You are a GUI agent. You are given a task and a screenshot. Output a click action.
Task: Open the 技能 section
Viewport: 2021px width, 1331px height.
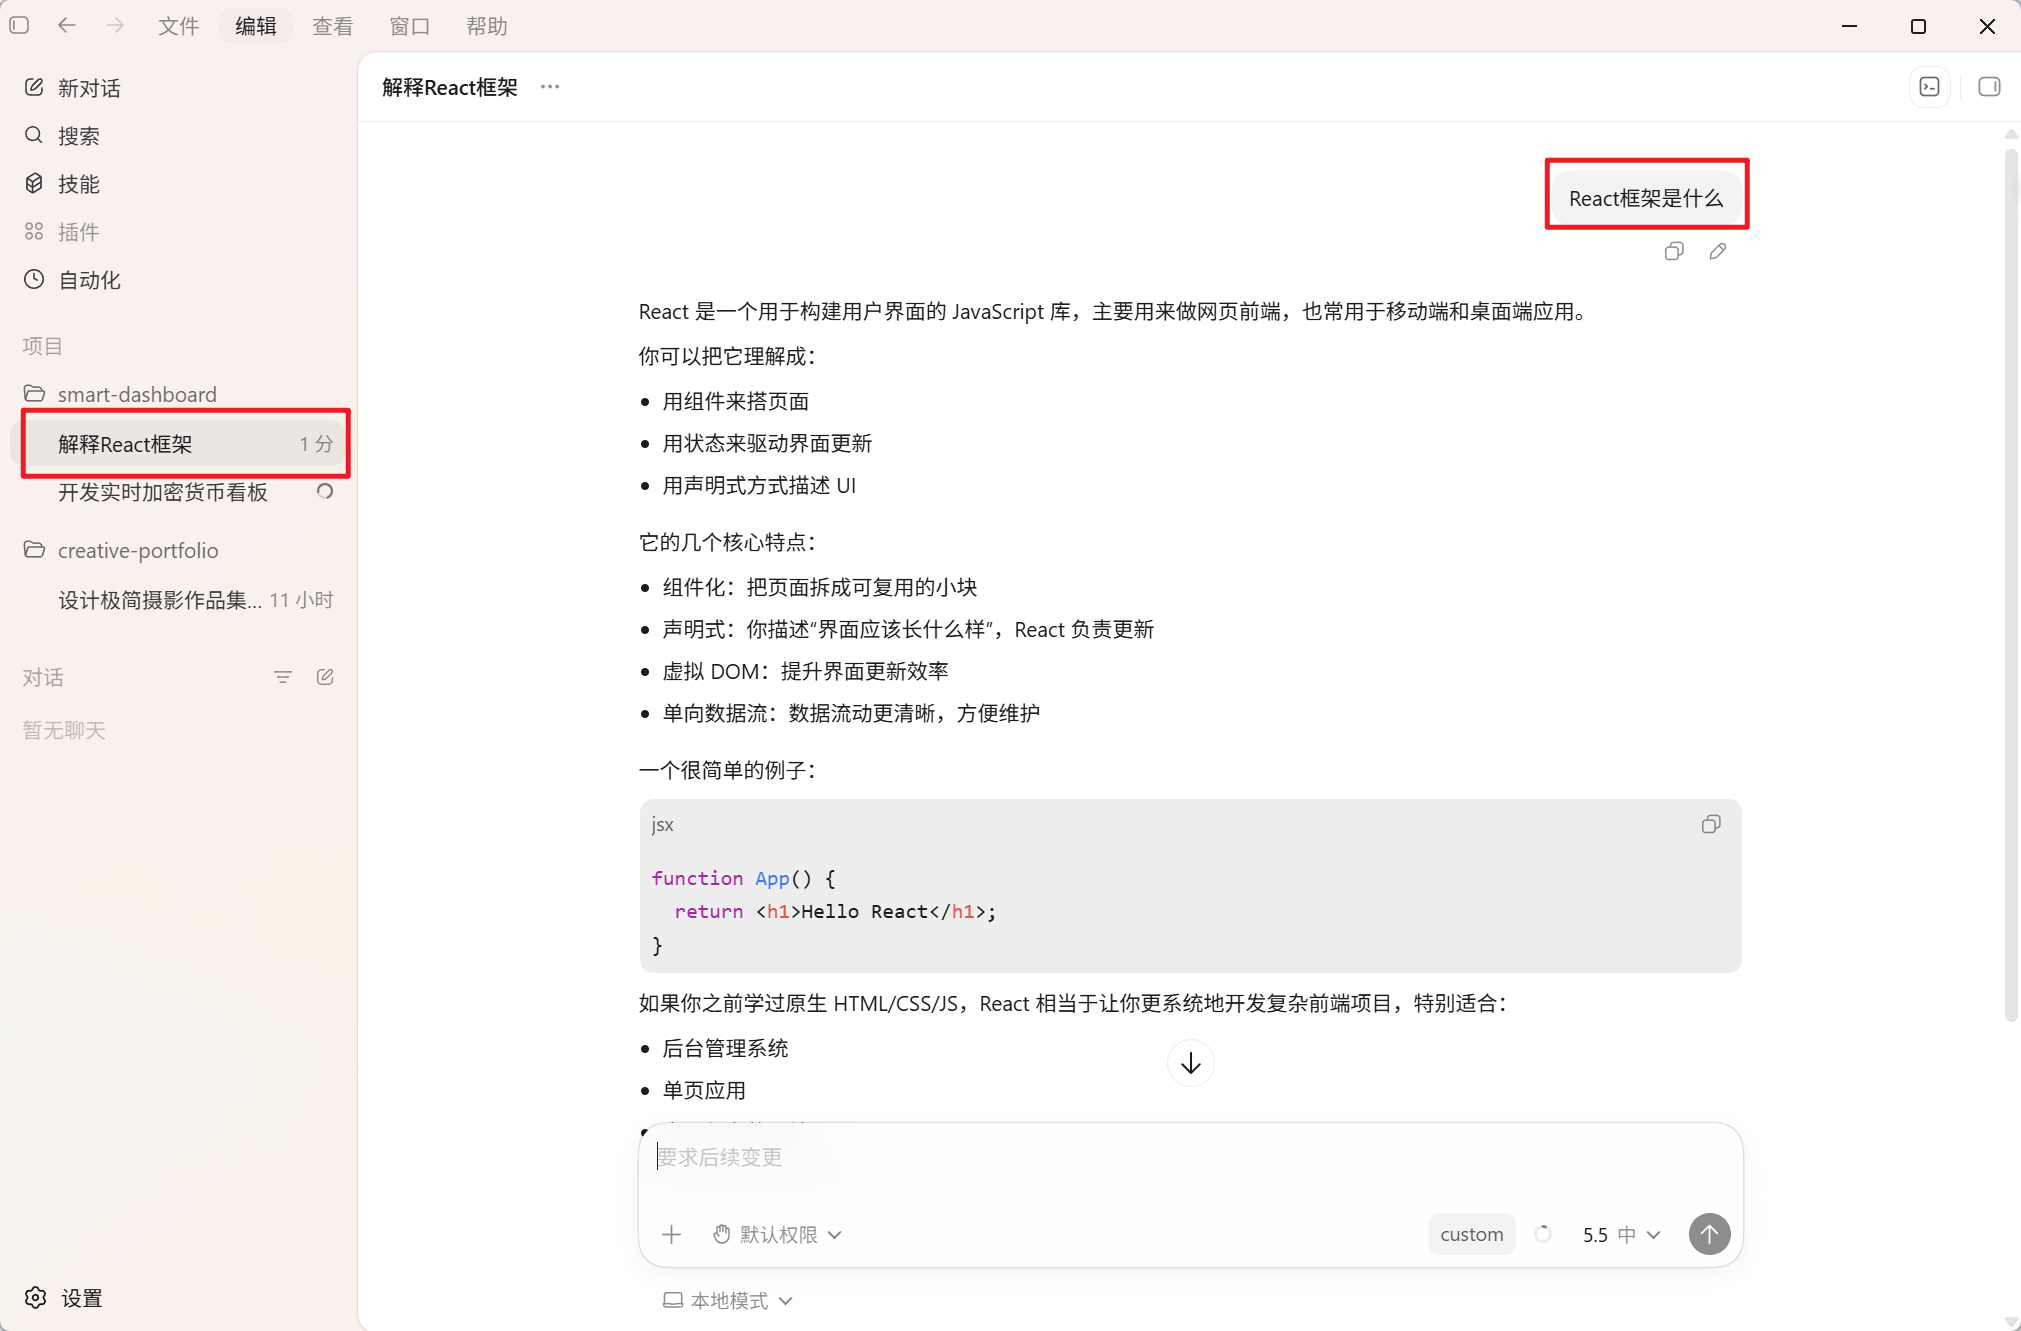(180, 184)
